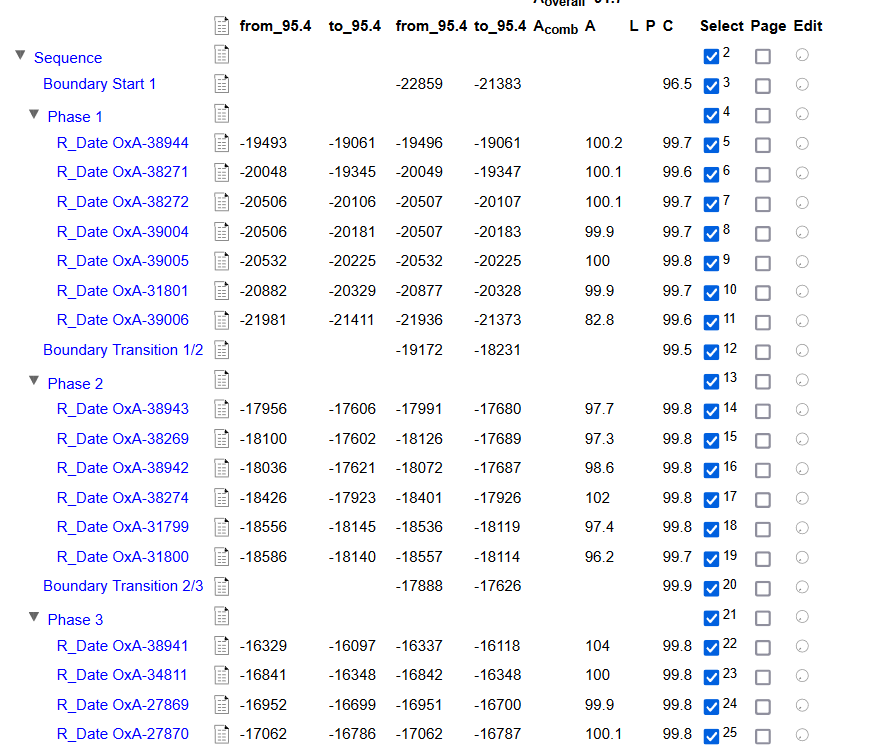Image resolution: width=869 pixels, height=750 pixels.
Task: Open Boundary Transition 2/3 link
Action: coord(122,586)
